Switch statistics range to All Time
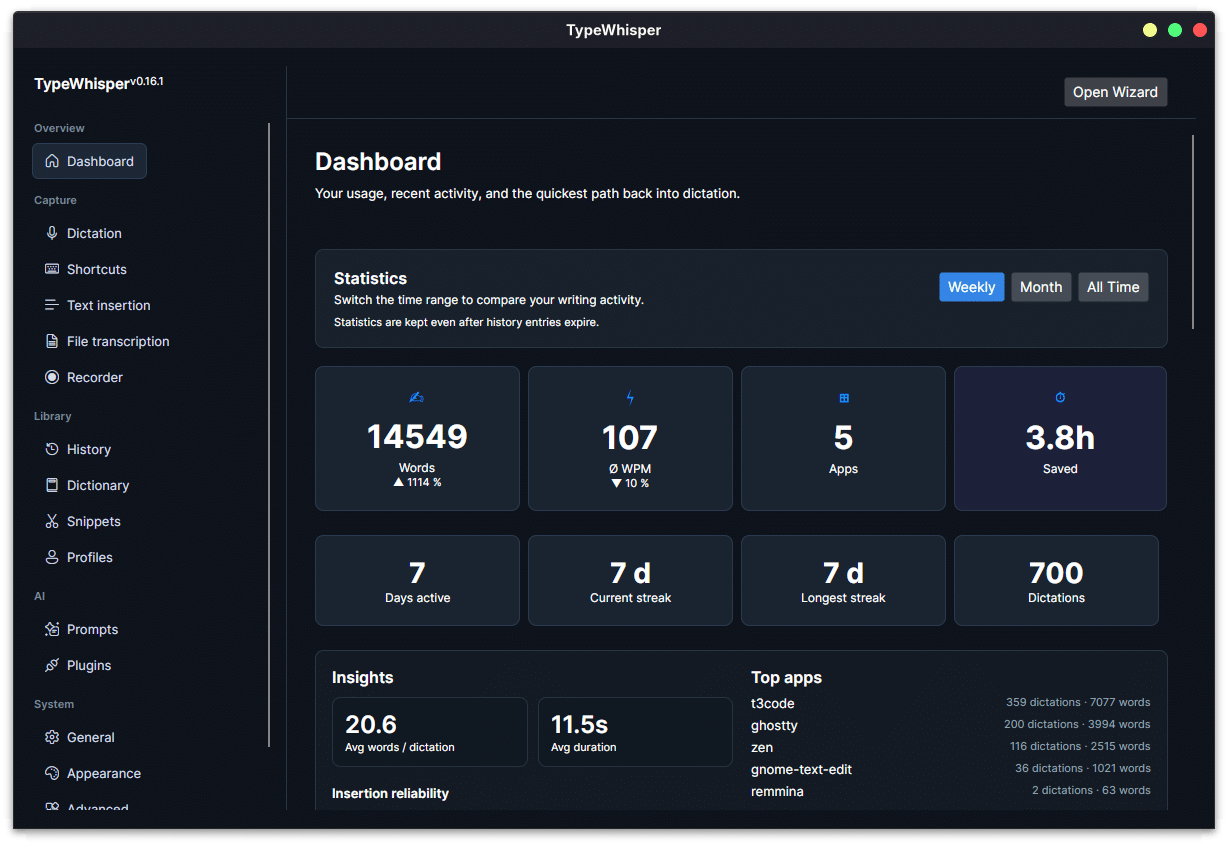The width and height of the screenshot is (1228, 845). coord(1113,287)
